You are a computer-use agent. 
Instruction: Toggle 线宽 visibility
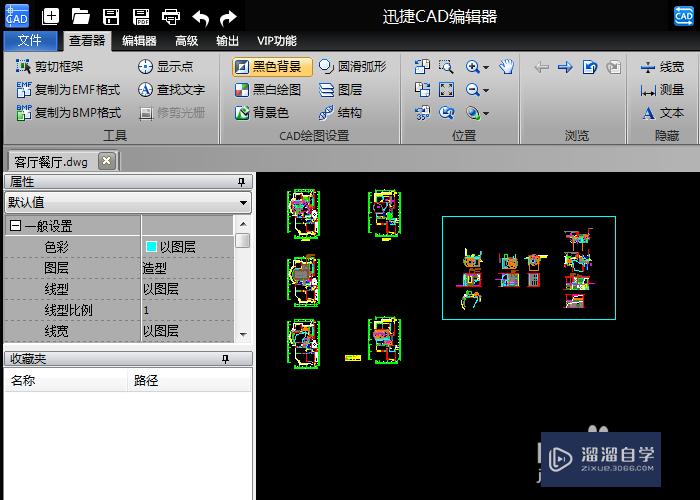pyautogui.click(x=662, y=67)
